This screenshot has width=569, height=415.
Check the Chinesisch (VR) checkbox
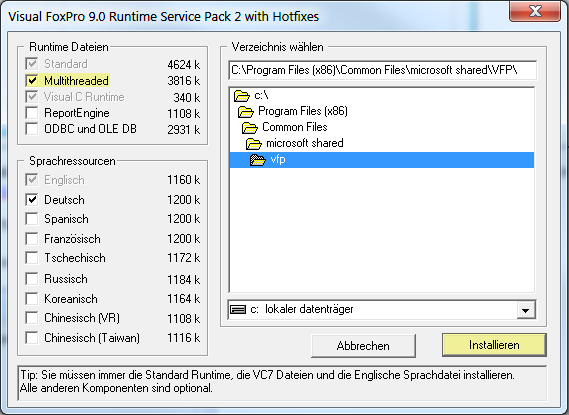[x=32, y=318]
